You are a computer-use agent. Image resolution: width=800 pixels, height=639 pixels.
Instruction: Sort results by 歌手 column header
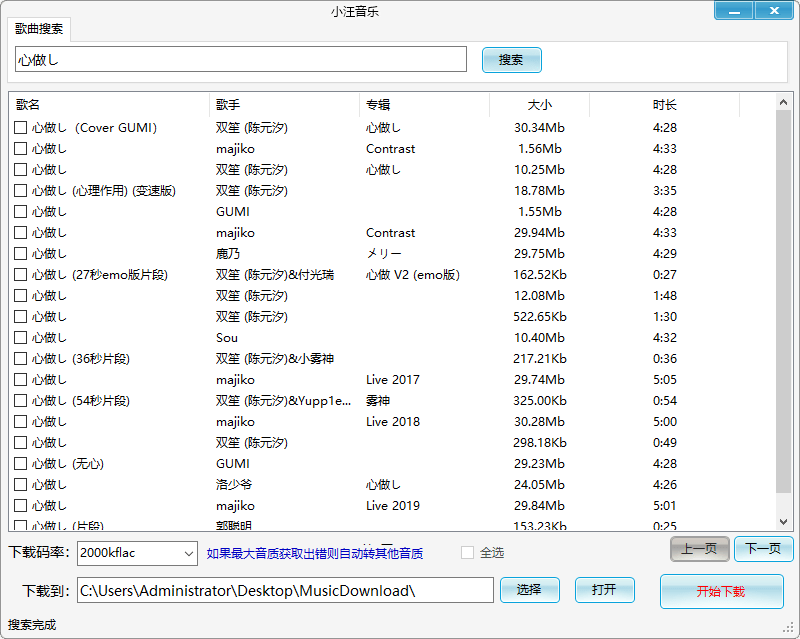pos(284,105)
